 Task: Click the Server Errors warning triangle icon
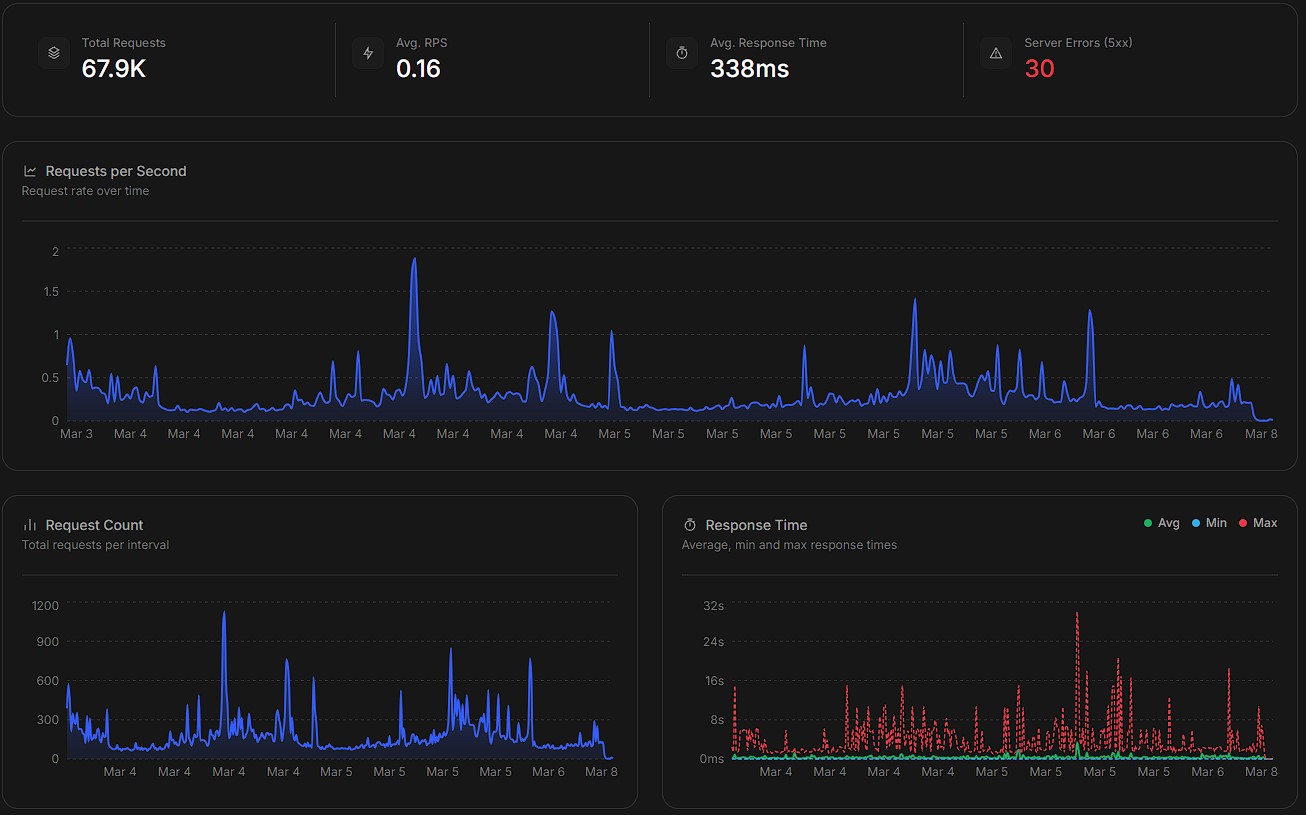996,53
